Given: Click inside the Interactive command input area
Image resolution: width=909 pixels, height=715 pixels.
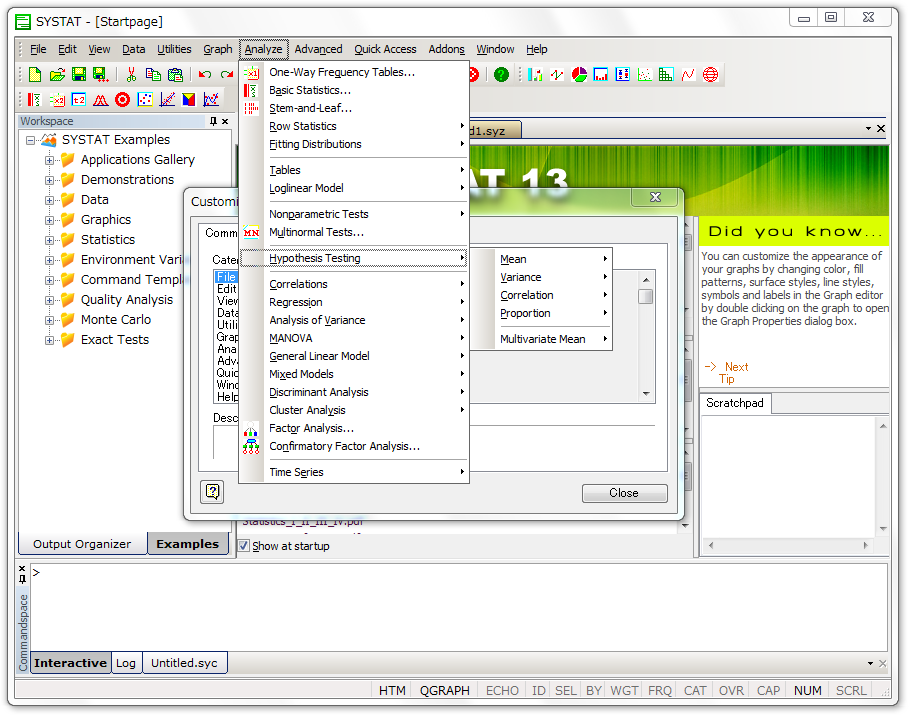Looking at the screenshot, I should [458, 607].
